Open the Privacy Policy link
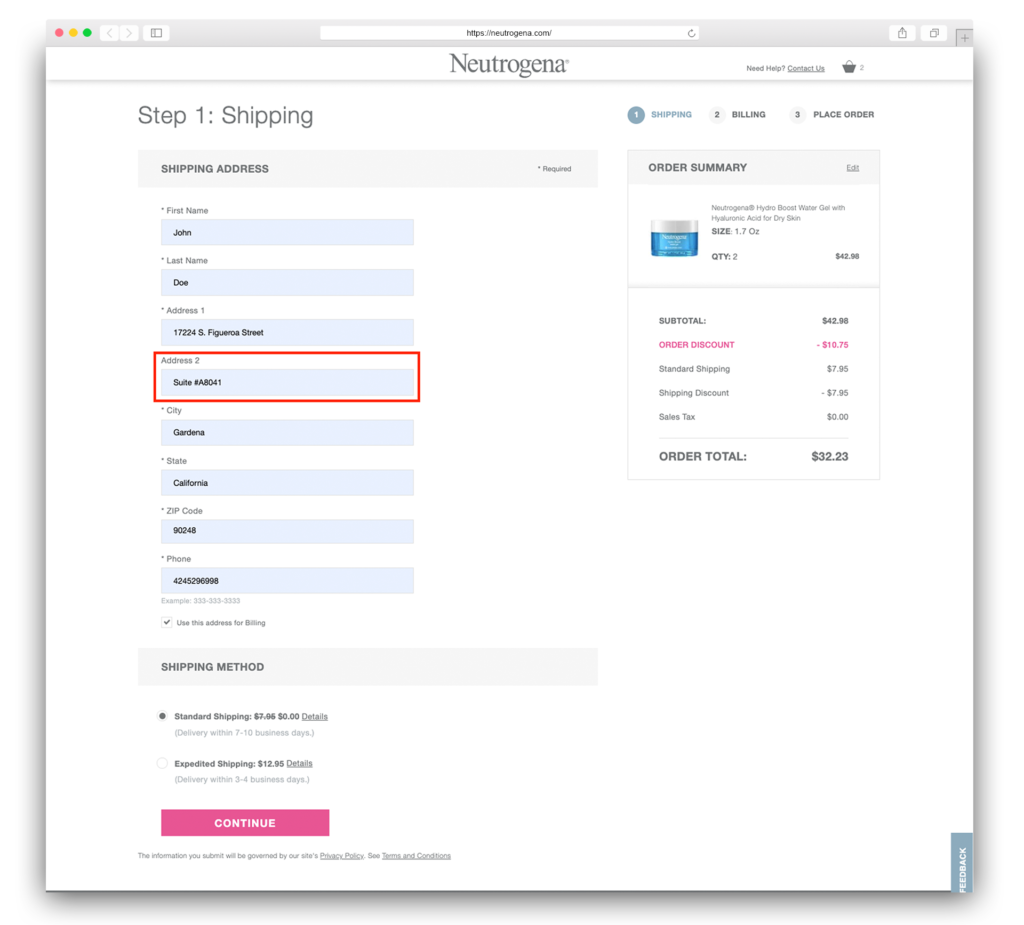1024x925 pixels. coord(341,856)
